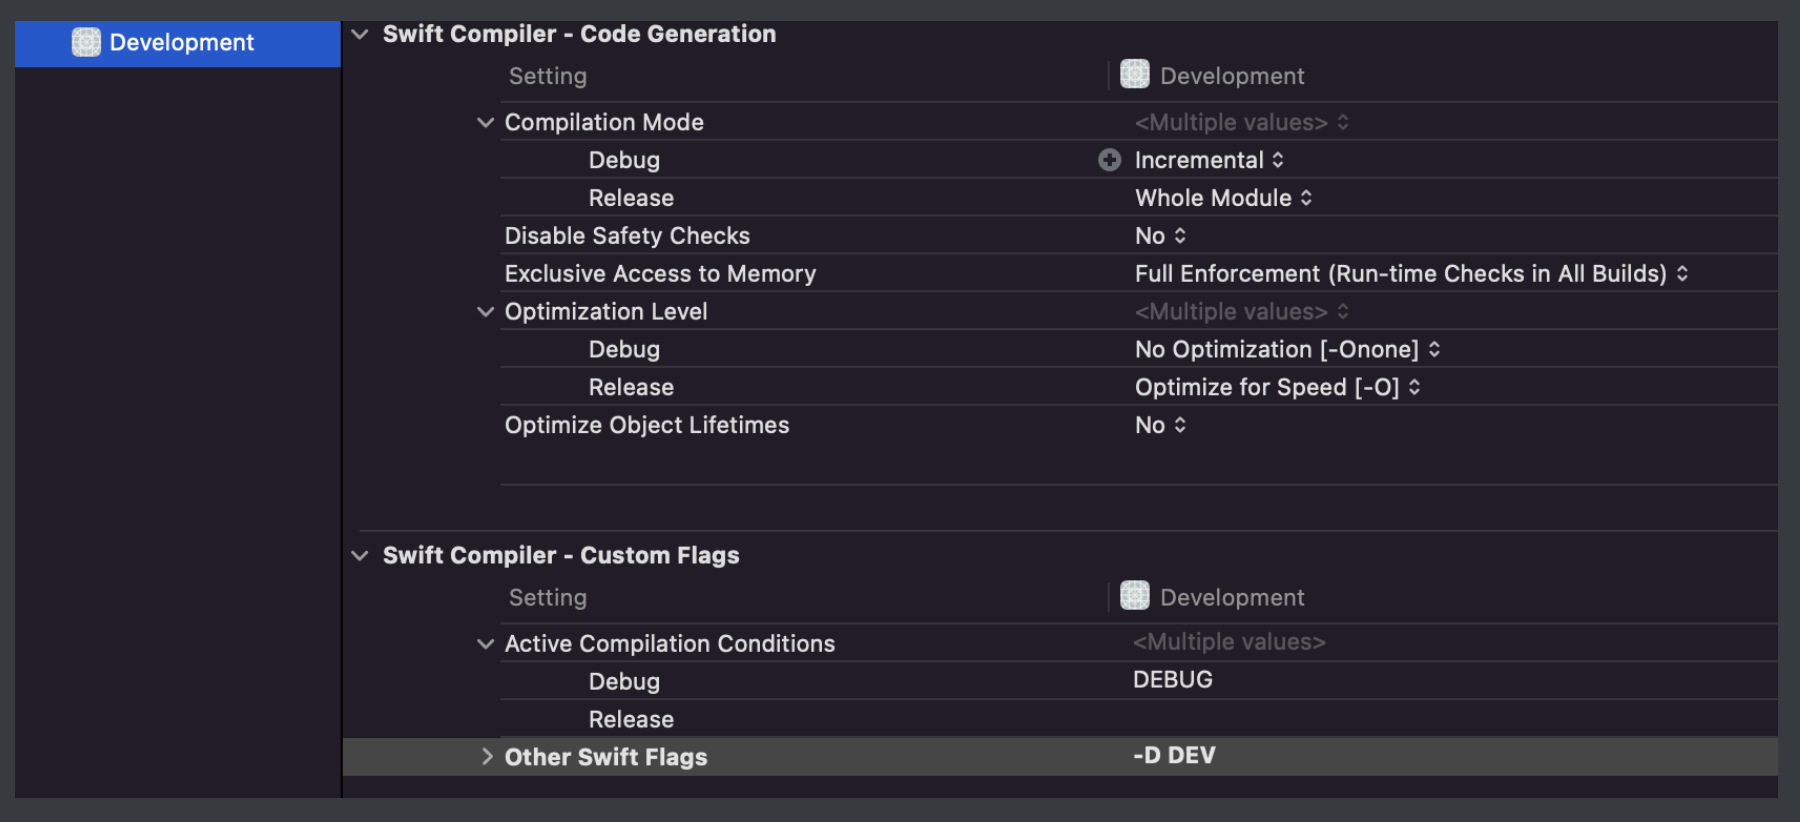
Task: Open Optimization Level Multiple values popup
Action: pyautogui.click(x=1241, y=312)
